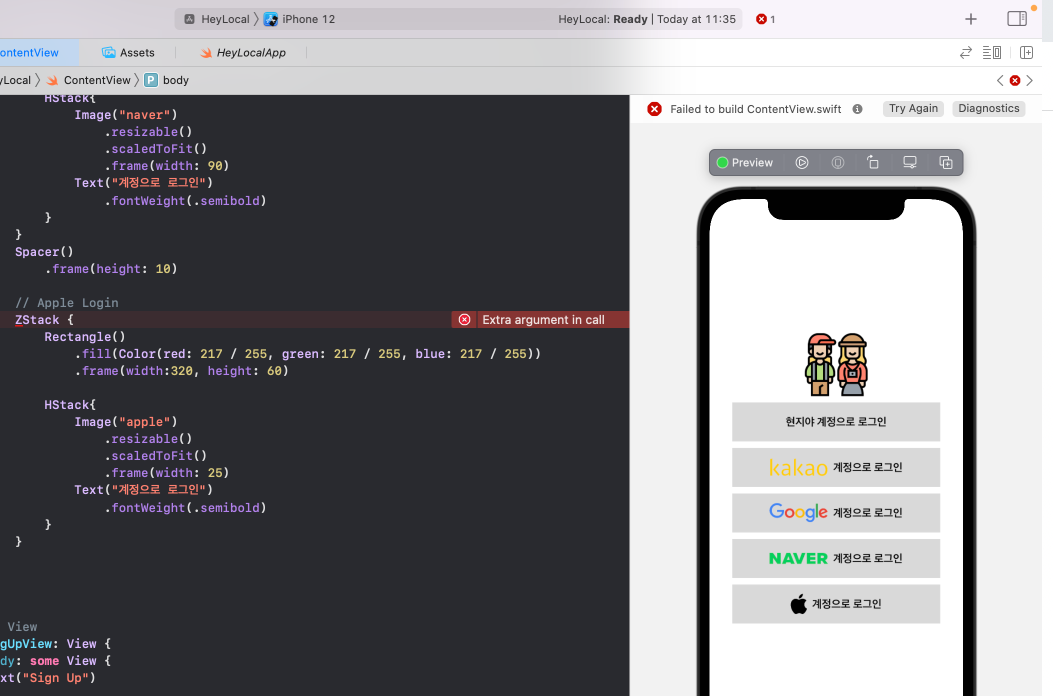Open the editor layout options icon
This screenshot has height=696, width=1053.
click(992, 52)
